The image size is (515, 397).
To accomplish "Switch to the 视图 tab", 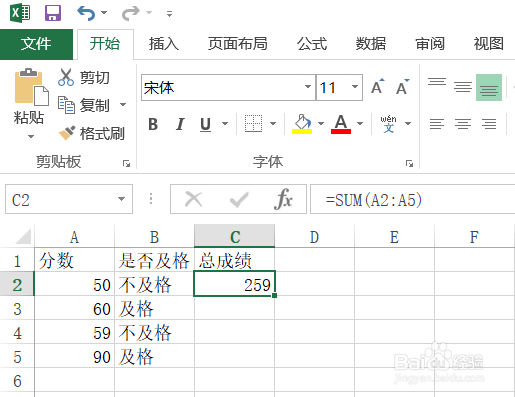I will (489, 44).
